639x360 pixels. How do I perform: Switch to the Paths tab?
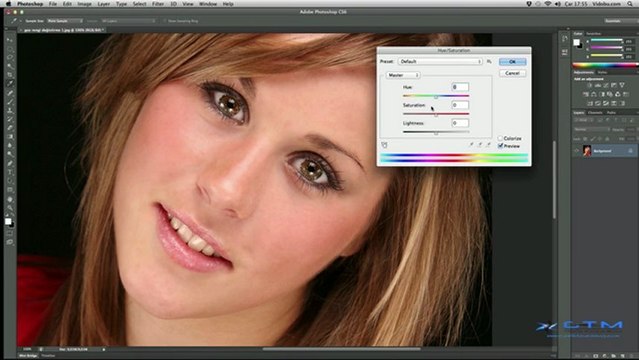pyautogui.click(x=611, y=113)
